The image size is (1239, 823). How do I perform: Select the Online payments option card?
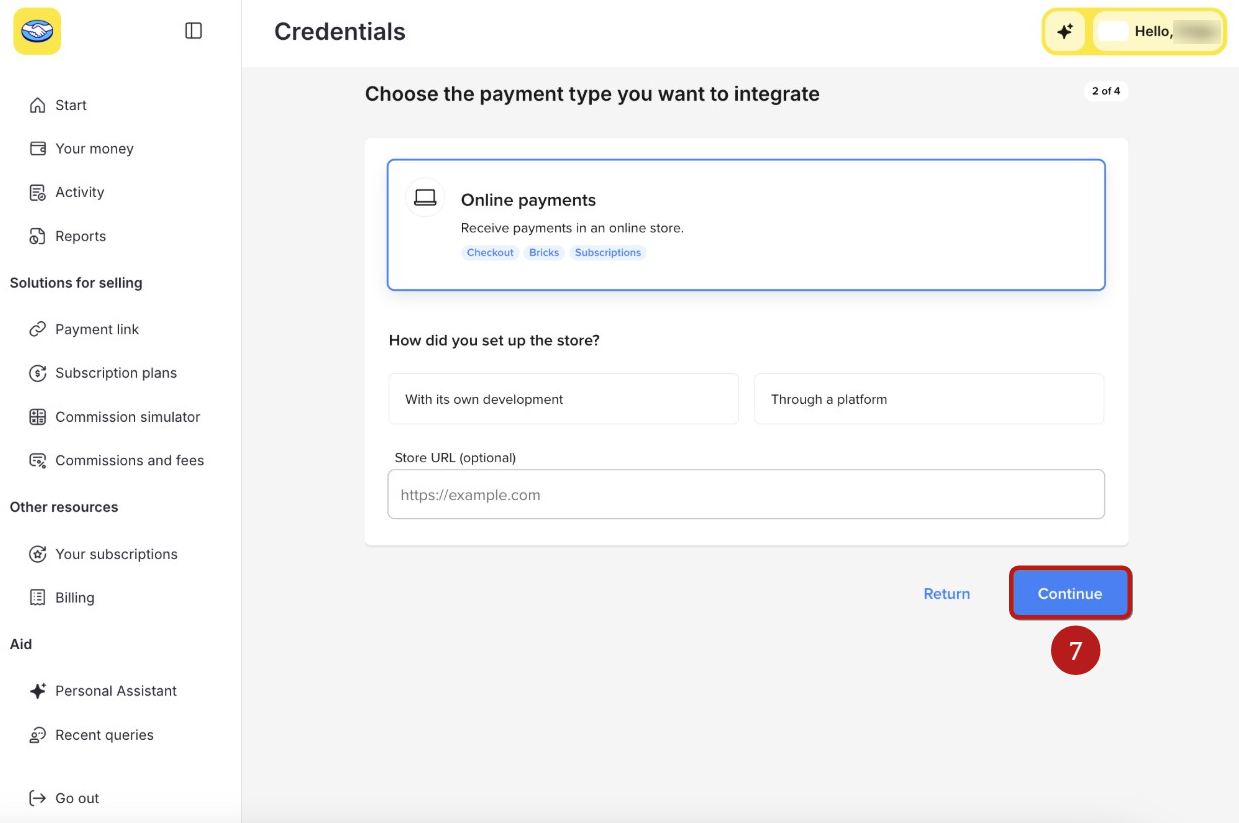point(746,225)
